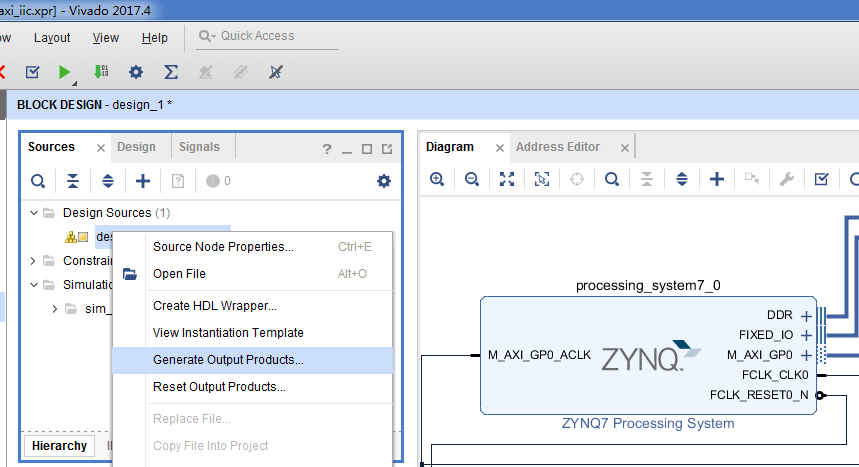The height and width of the screenshot is (467, 859).
Task: Open Sources panel settings gear
Action: pyautogui.click(x=384, y=181)
